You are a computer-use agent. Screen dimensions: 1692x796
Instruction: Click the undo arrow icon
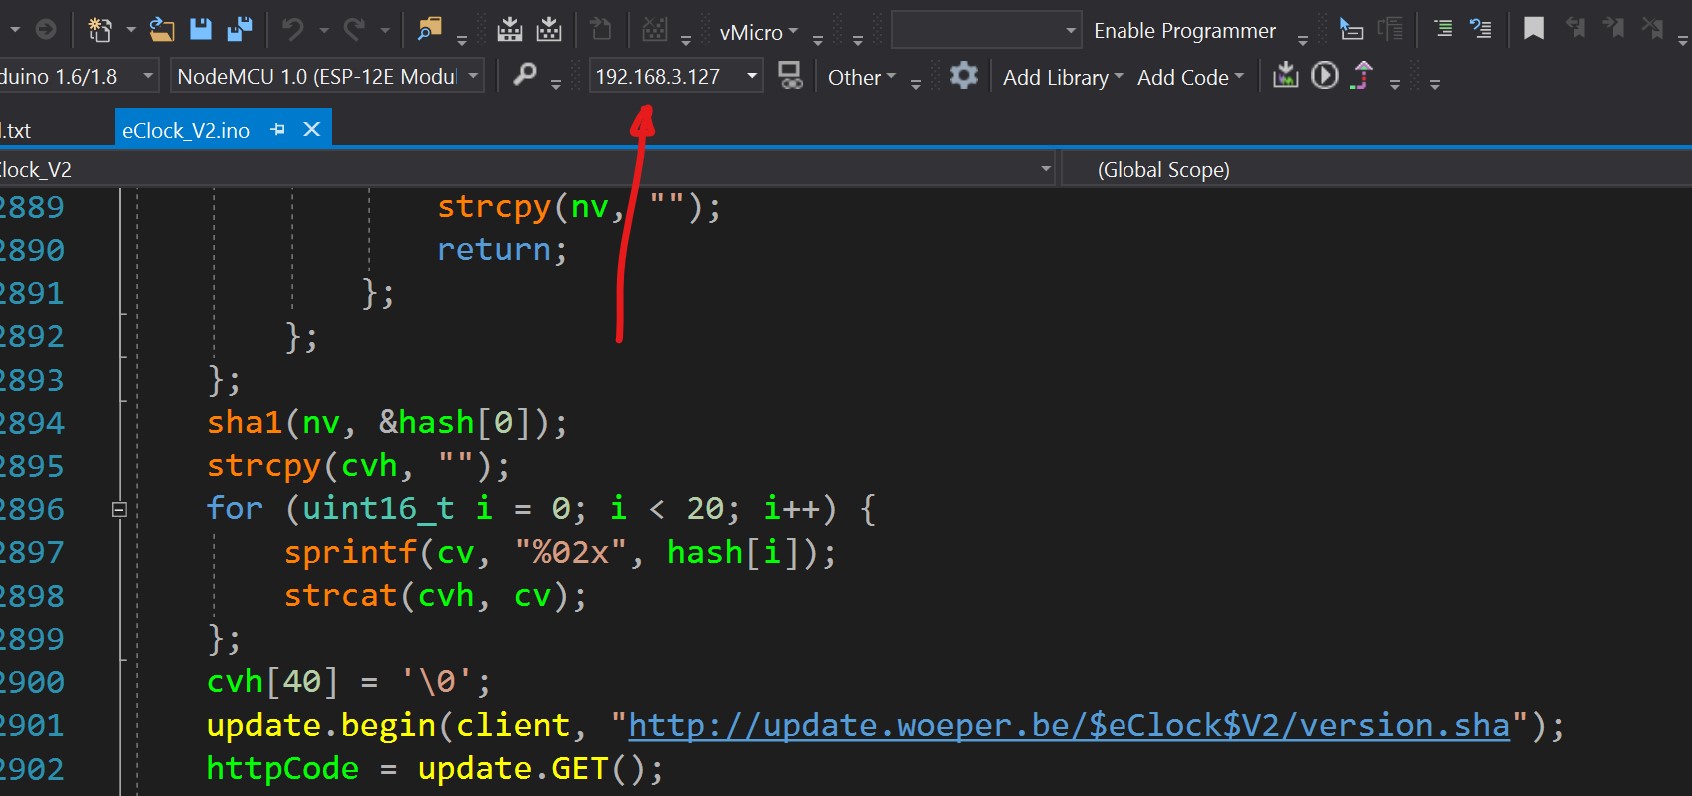tap(293, 30)
